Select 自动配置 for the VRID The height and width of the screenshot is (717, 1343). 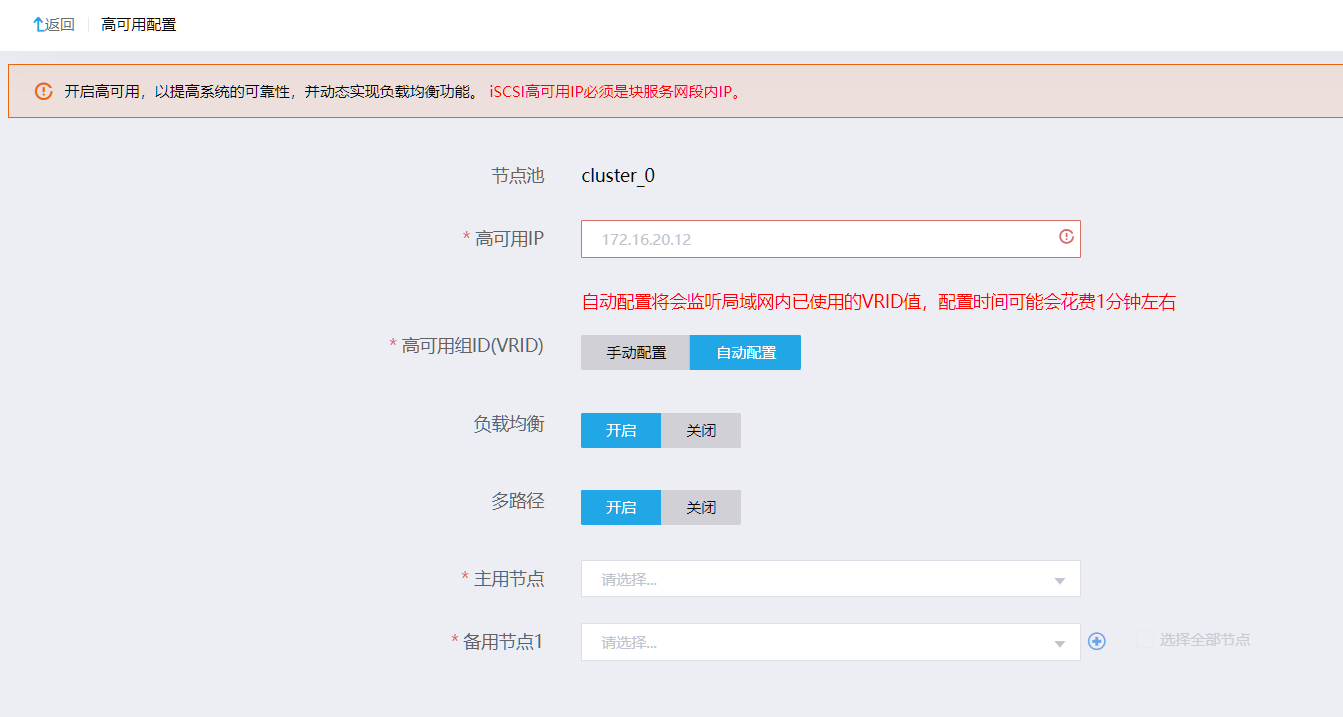[745, 352]
